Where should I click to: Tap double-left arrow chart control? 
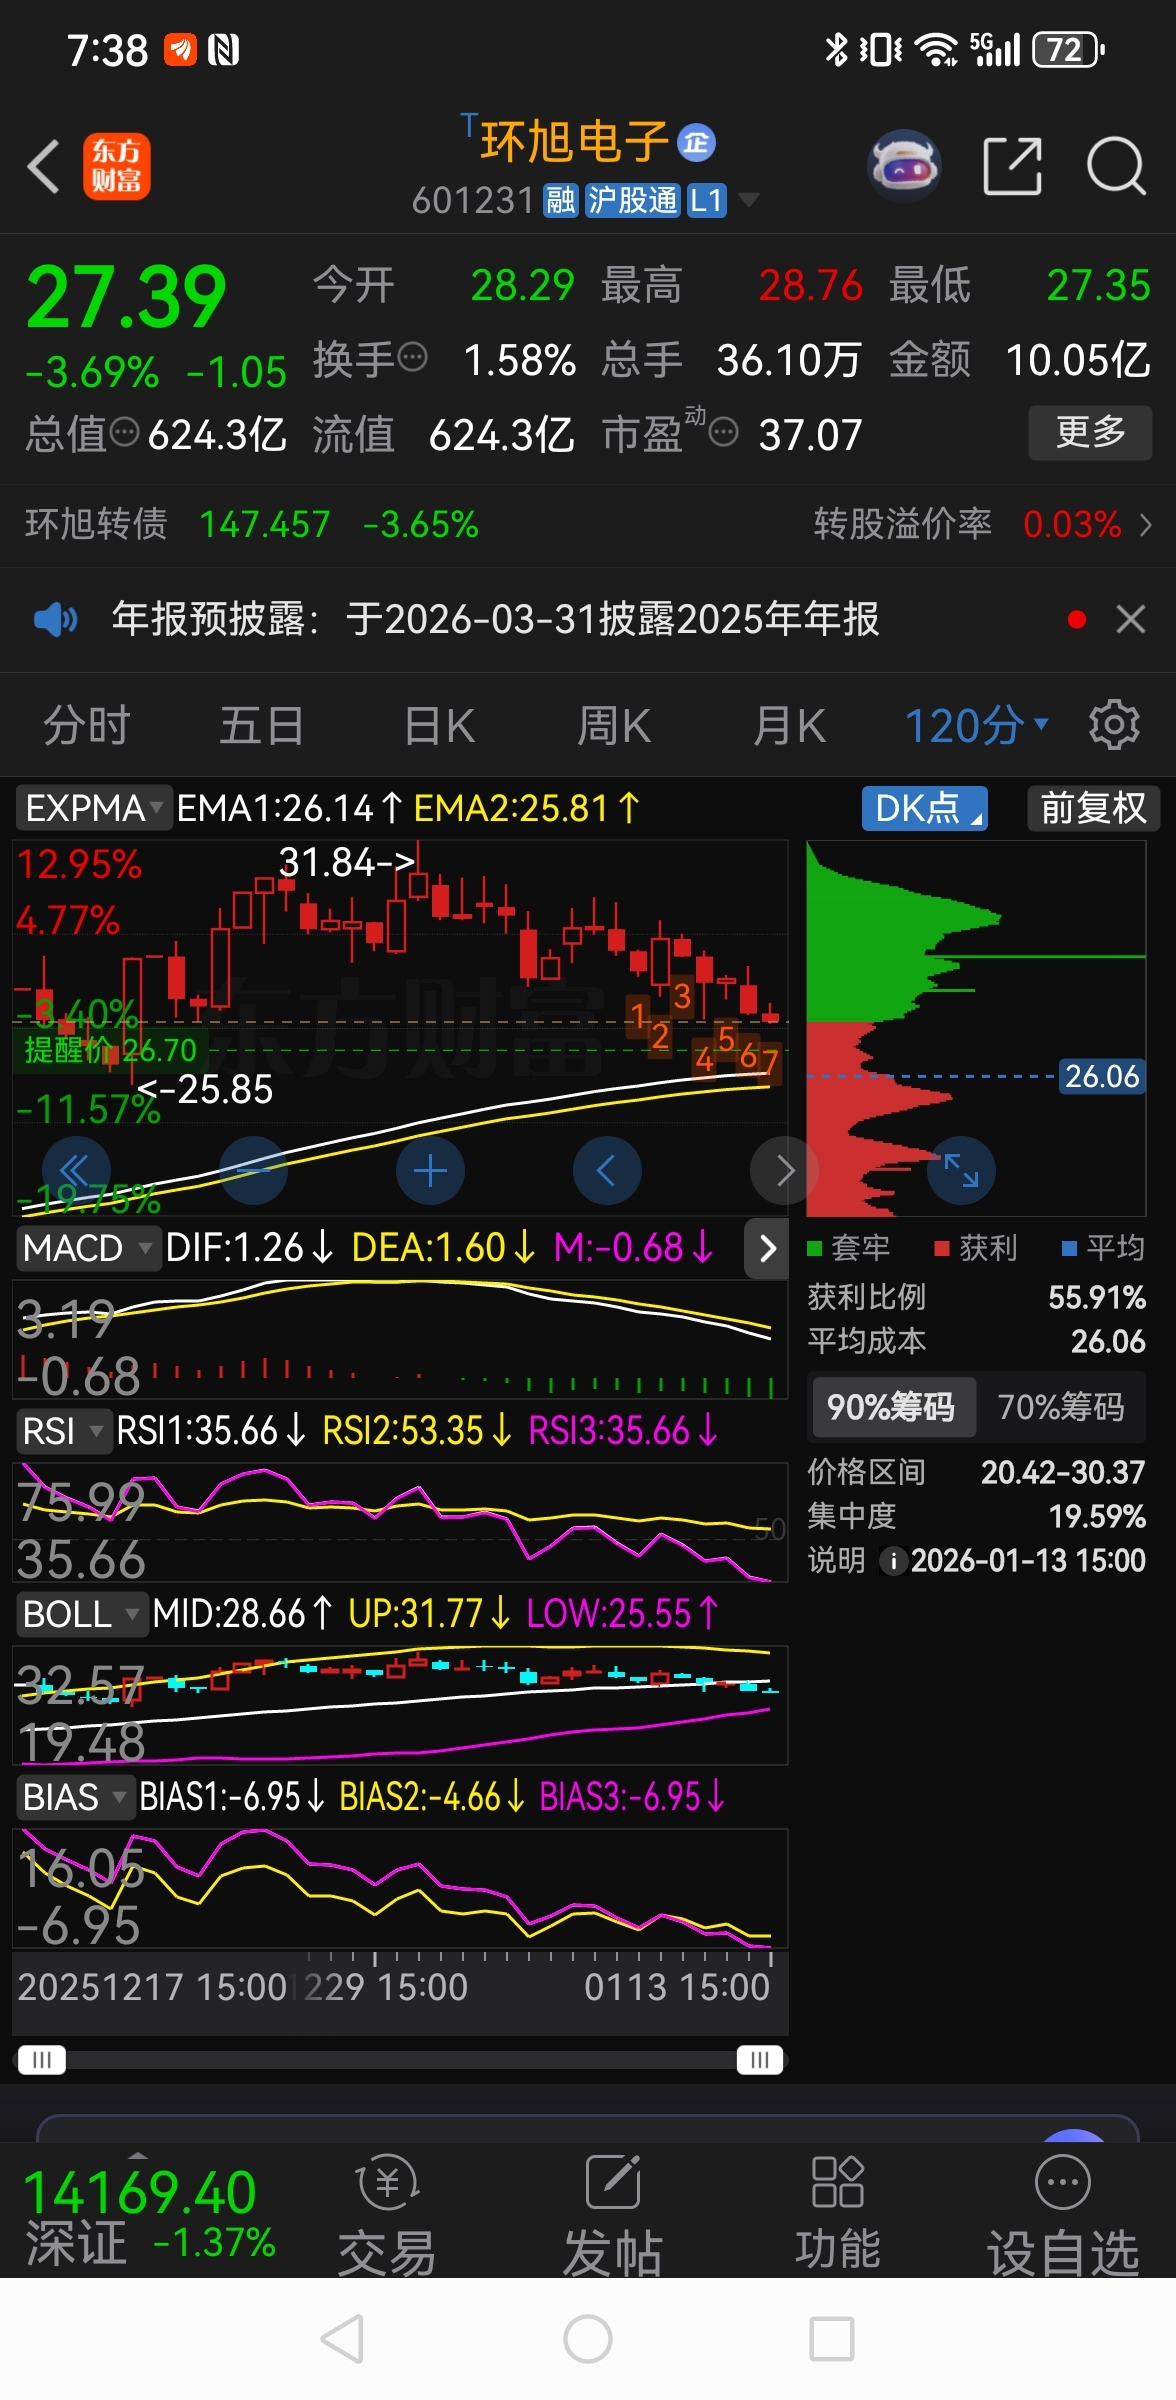[x=76, y=1170]
